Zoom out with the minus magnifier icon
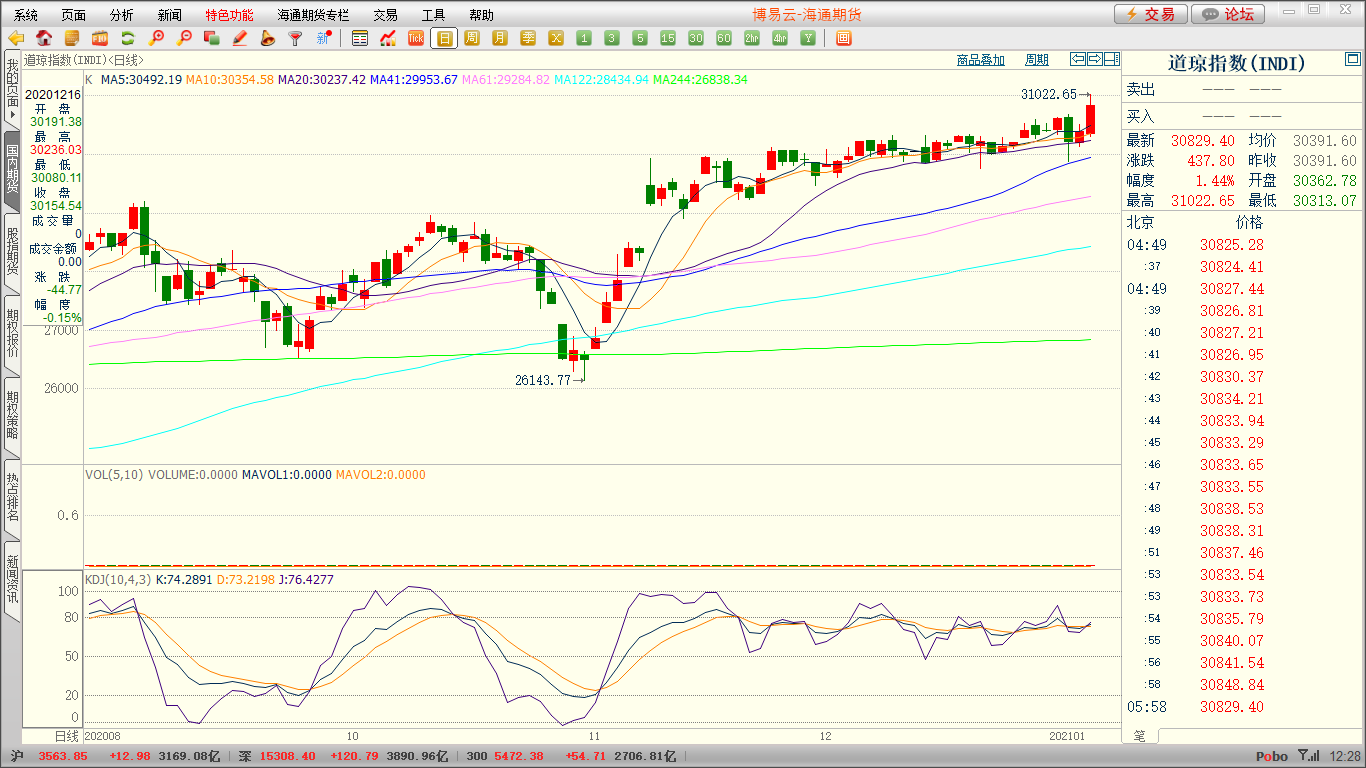 pos(184,39)
